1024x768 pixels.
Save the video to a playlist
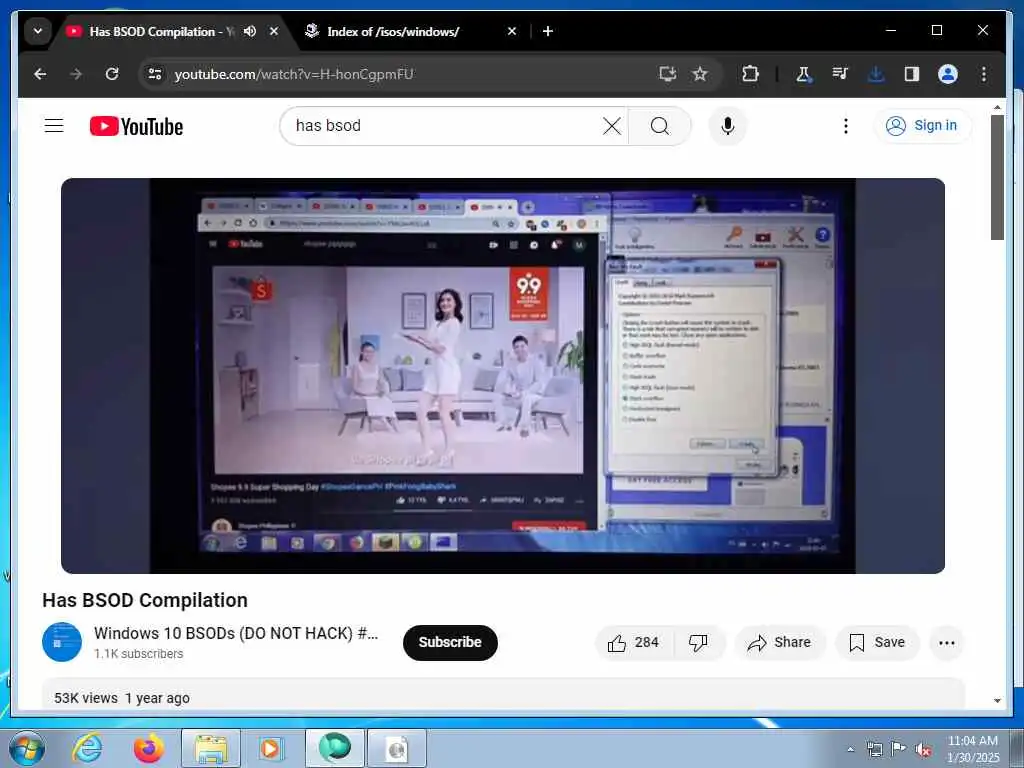[x=877, y=643]
